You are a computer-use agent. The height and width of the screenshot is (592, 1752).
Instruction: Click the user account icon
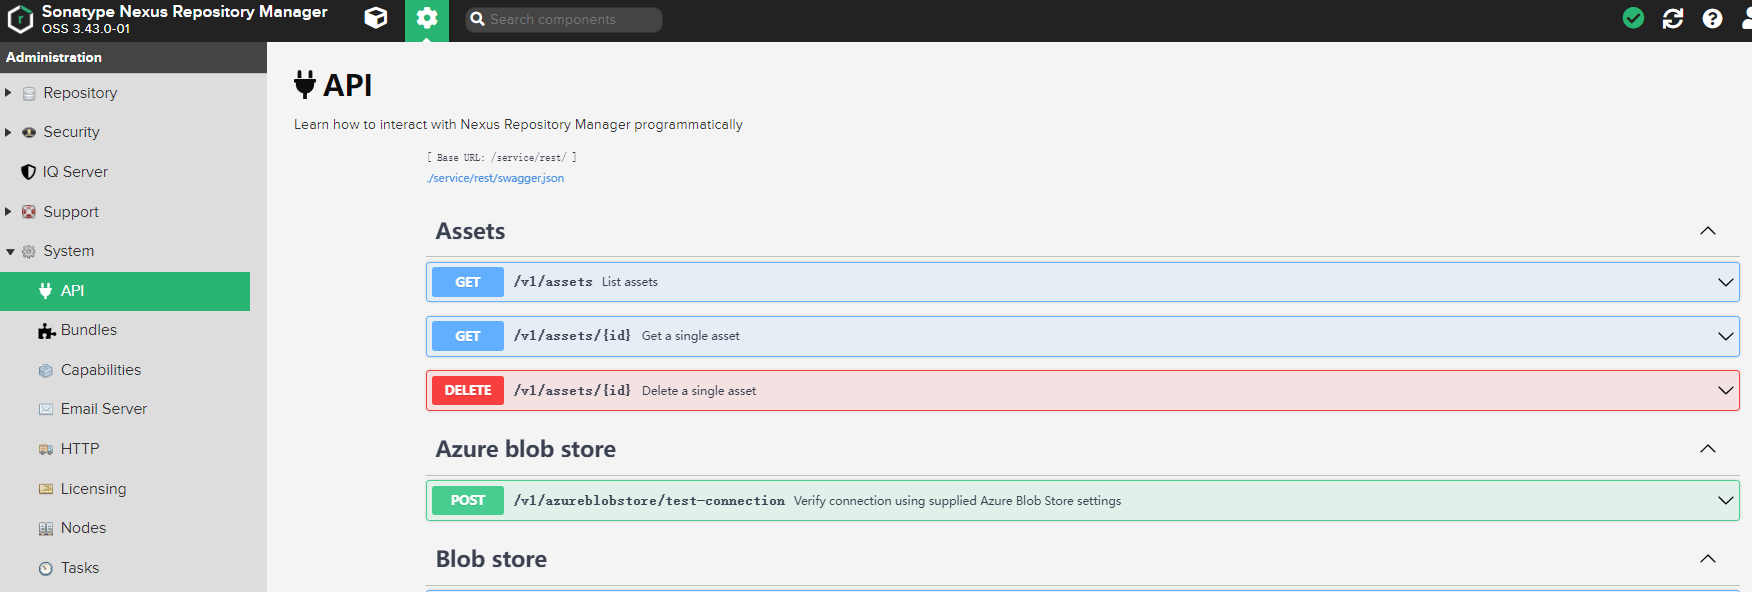pos(1746,18)
